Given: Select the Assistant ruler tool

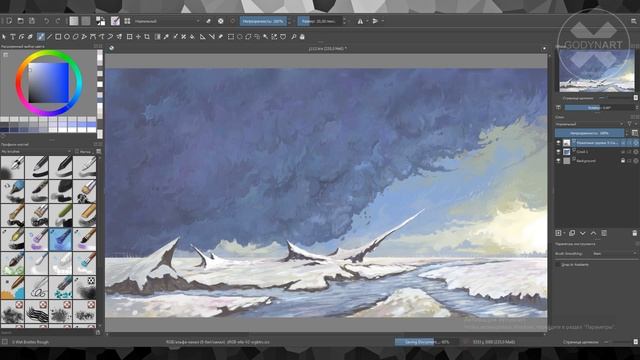Looking at the screenshot, I should click(202, 37).
